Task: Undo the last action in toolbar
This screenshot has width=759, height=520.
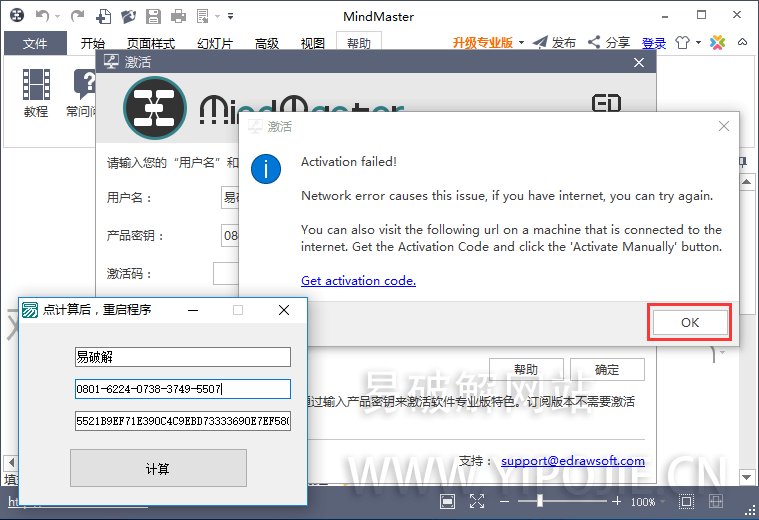Action: 43,16
